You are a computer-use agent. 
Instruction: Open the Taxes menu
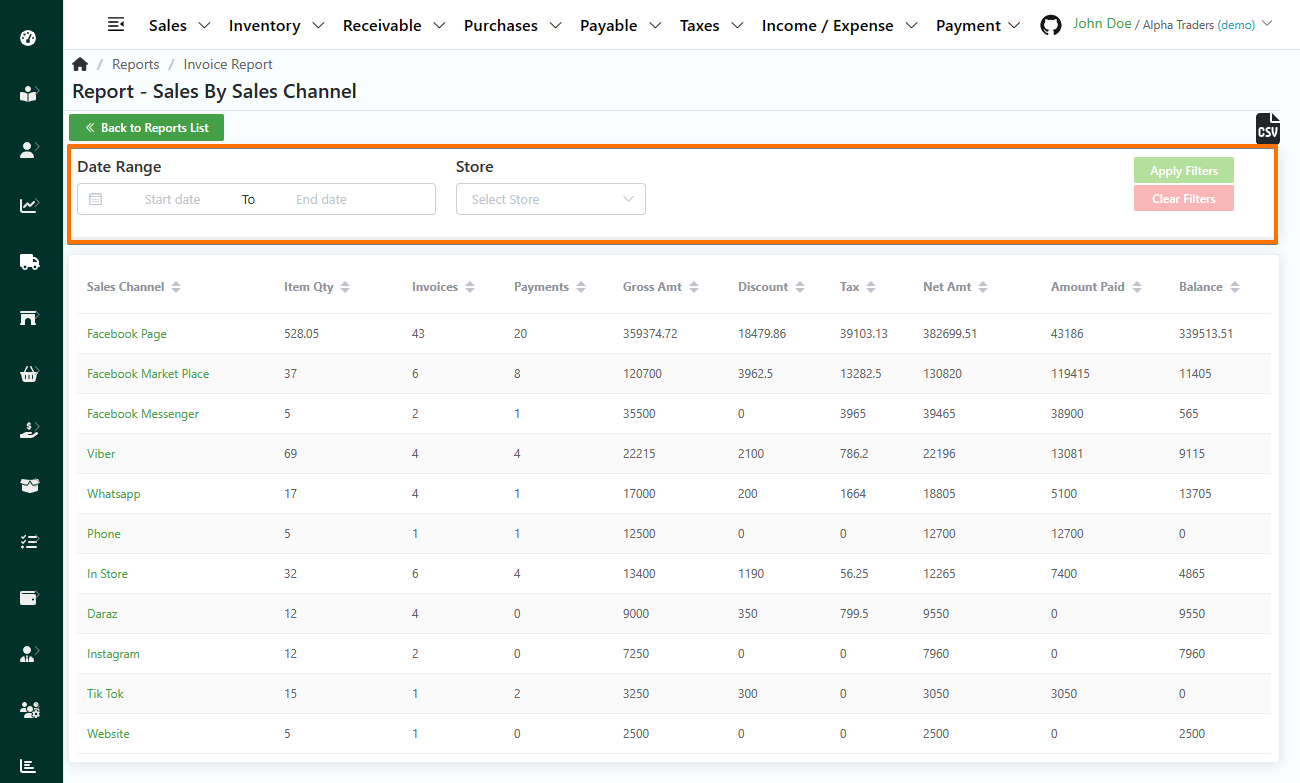[712, 25]
